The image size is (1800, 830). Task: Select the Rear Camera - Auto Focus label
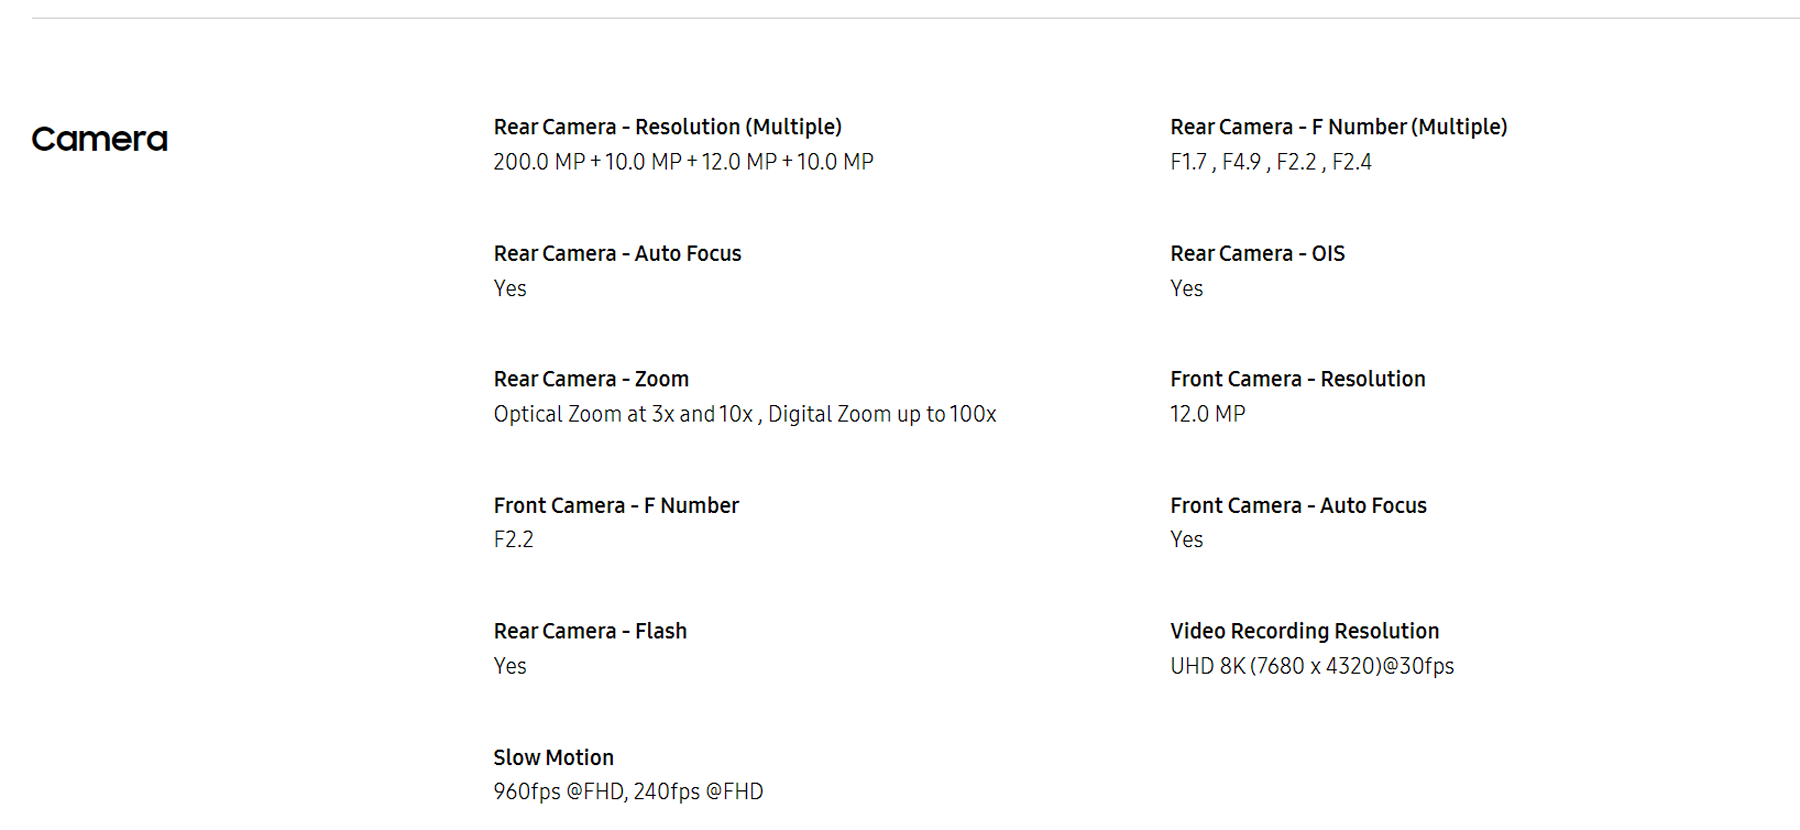pyautogui.click(x=617, y=254)
